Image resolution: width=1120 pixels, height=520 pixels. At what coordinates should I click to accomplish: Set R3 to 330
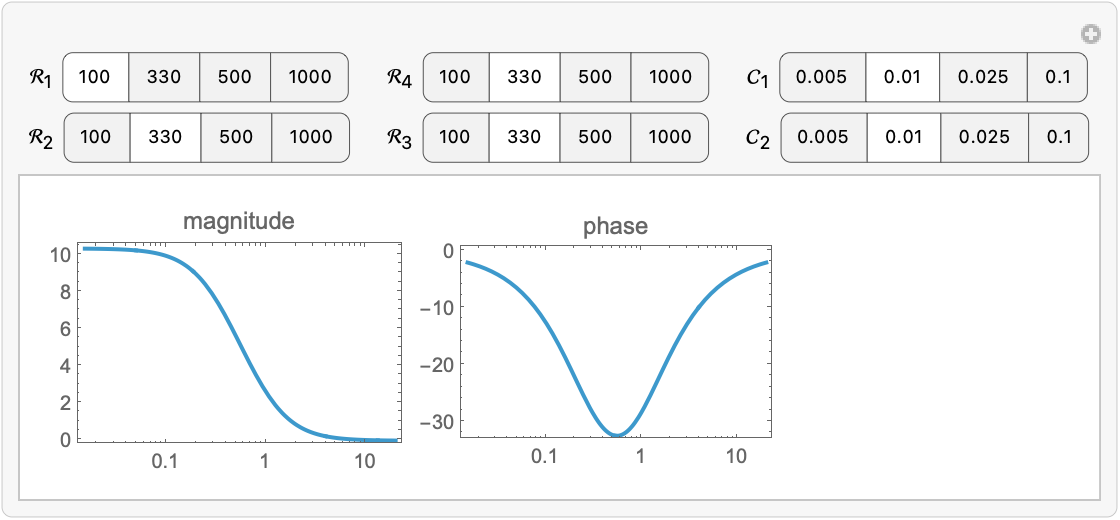click(x=524, y=137)
